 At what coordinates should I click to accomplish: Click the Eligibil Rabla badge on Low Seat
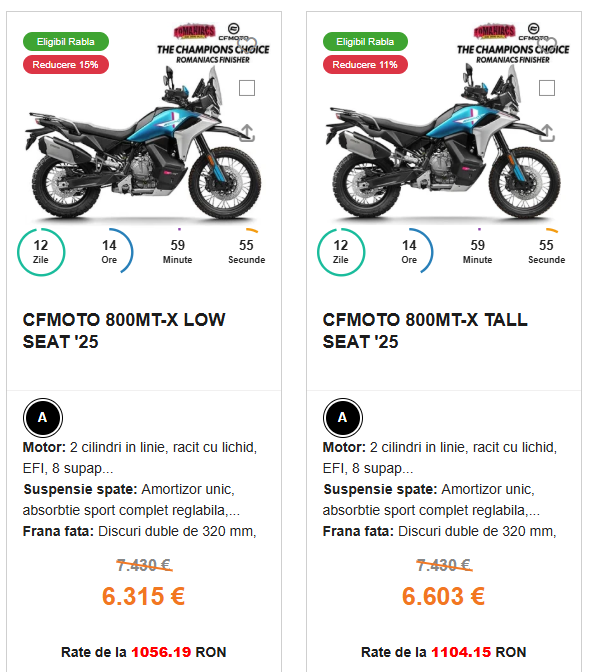click(66, 42)
